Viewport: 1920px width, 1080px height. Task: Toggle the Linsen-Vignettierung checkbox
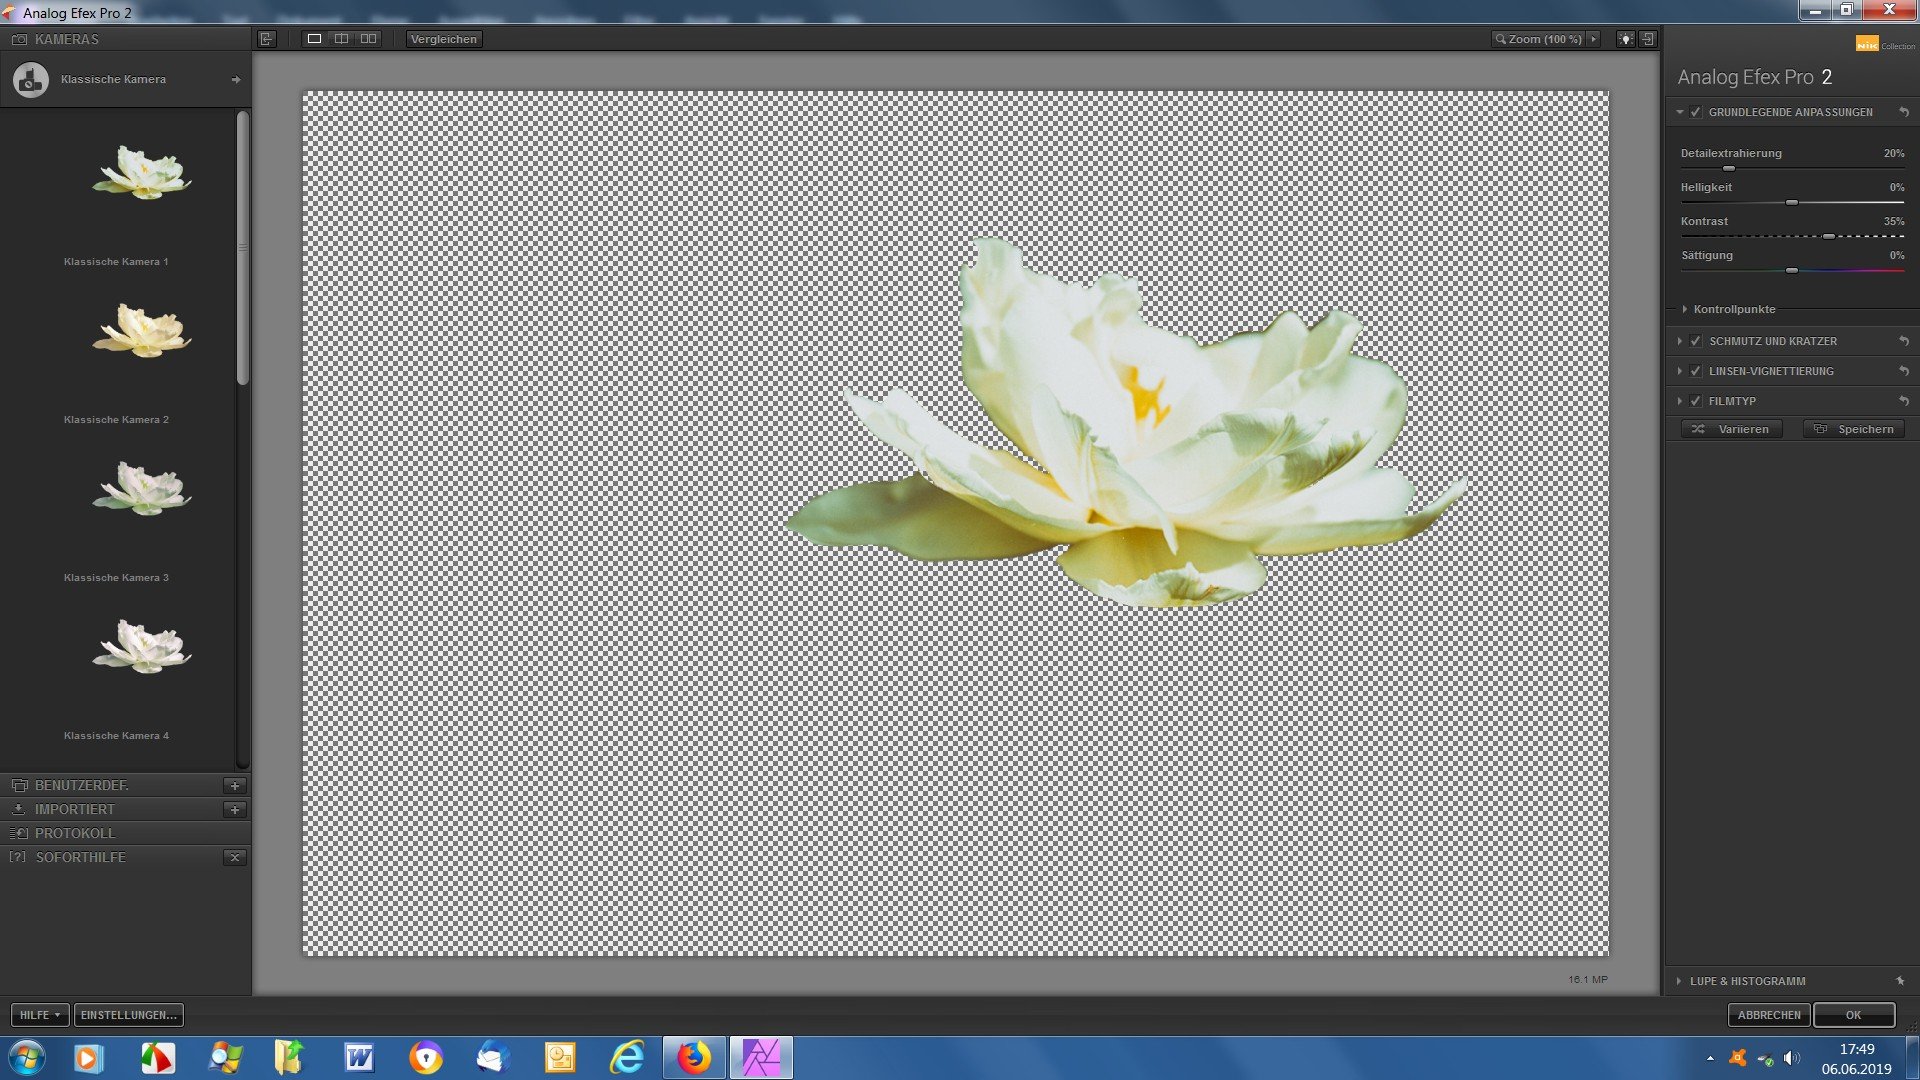pyautogui.click(x=1696, y=371)
